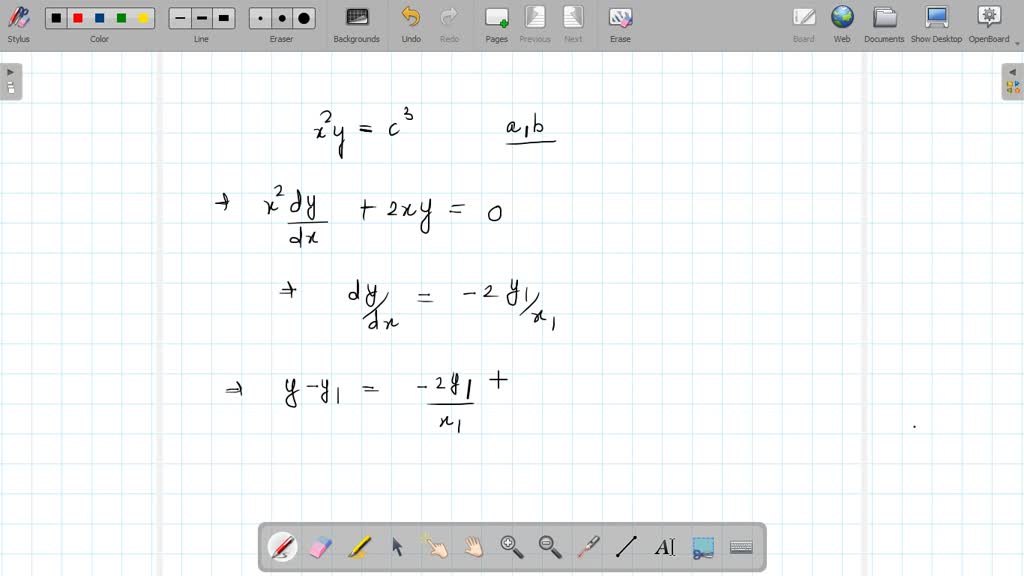
Task: Open the OpenBoard menu
Action: tap(989, 24)
